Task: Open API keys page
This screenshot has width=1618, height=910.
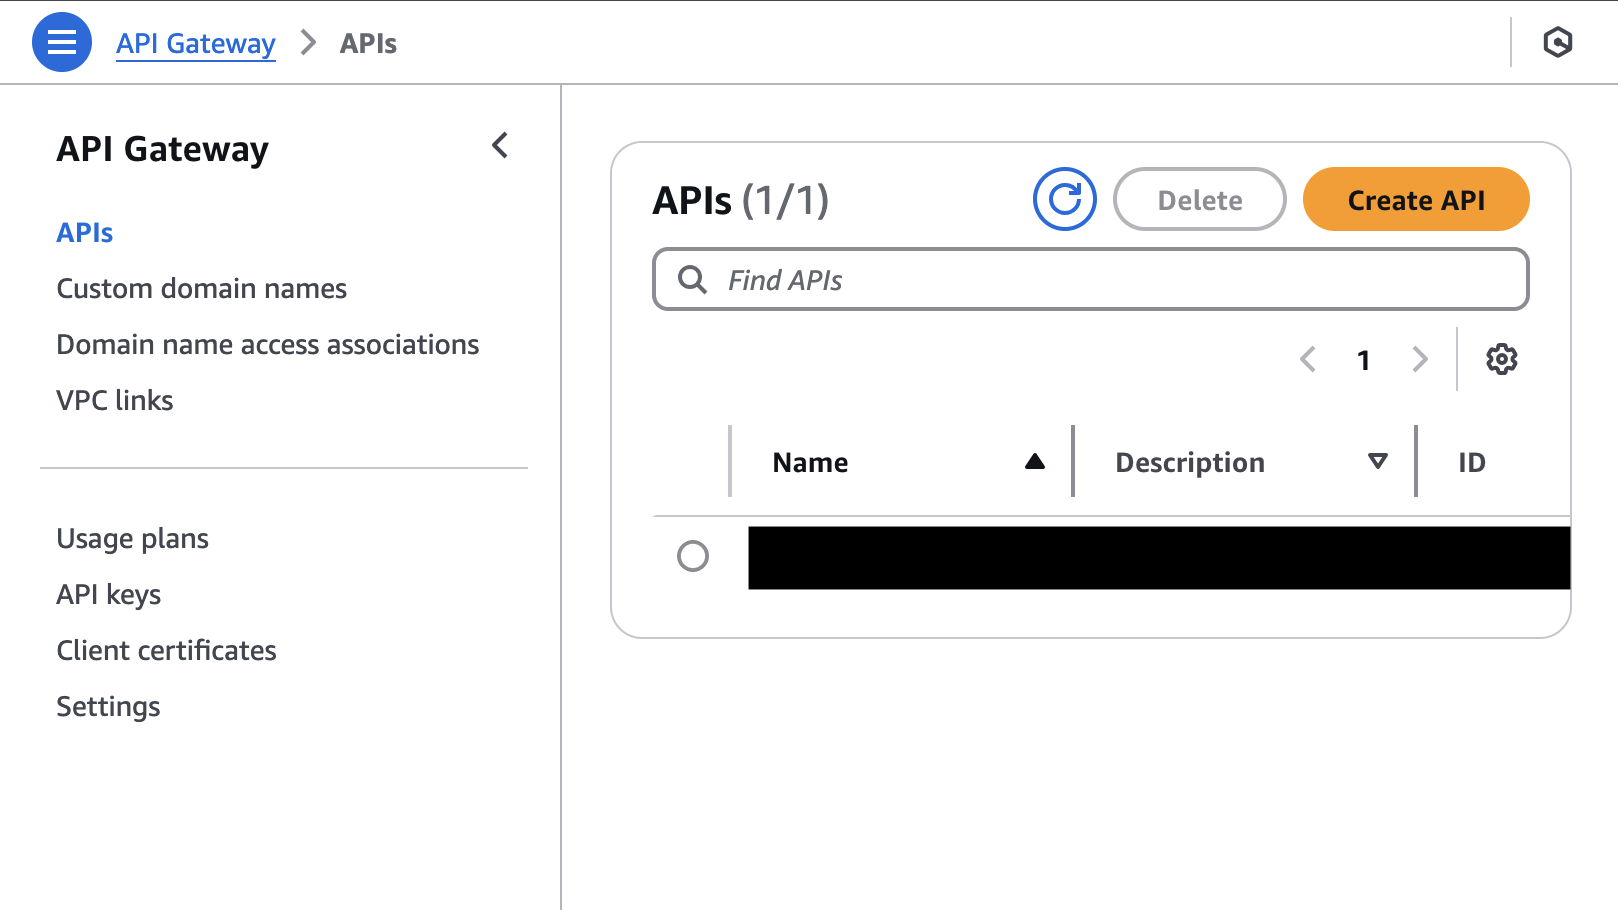Action: 109,594
